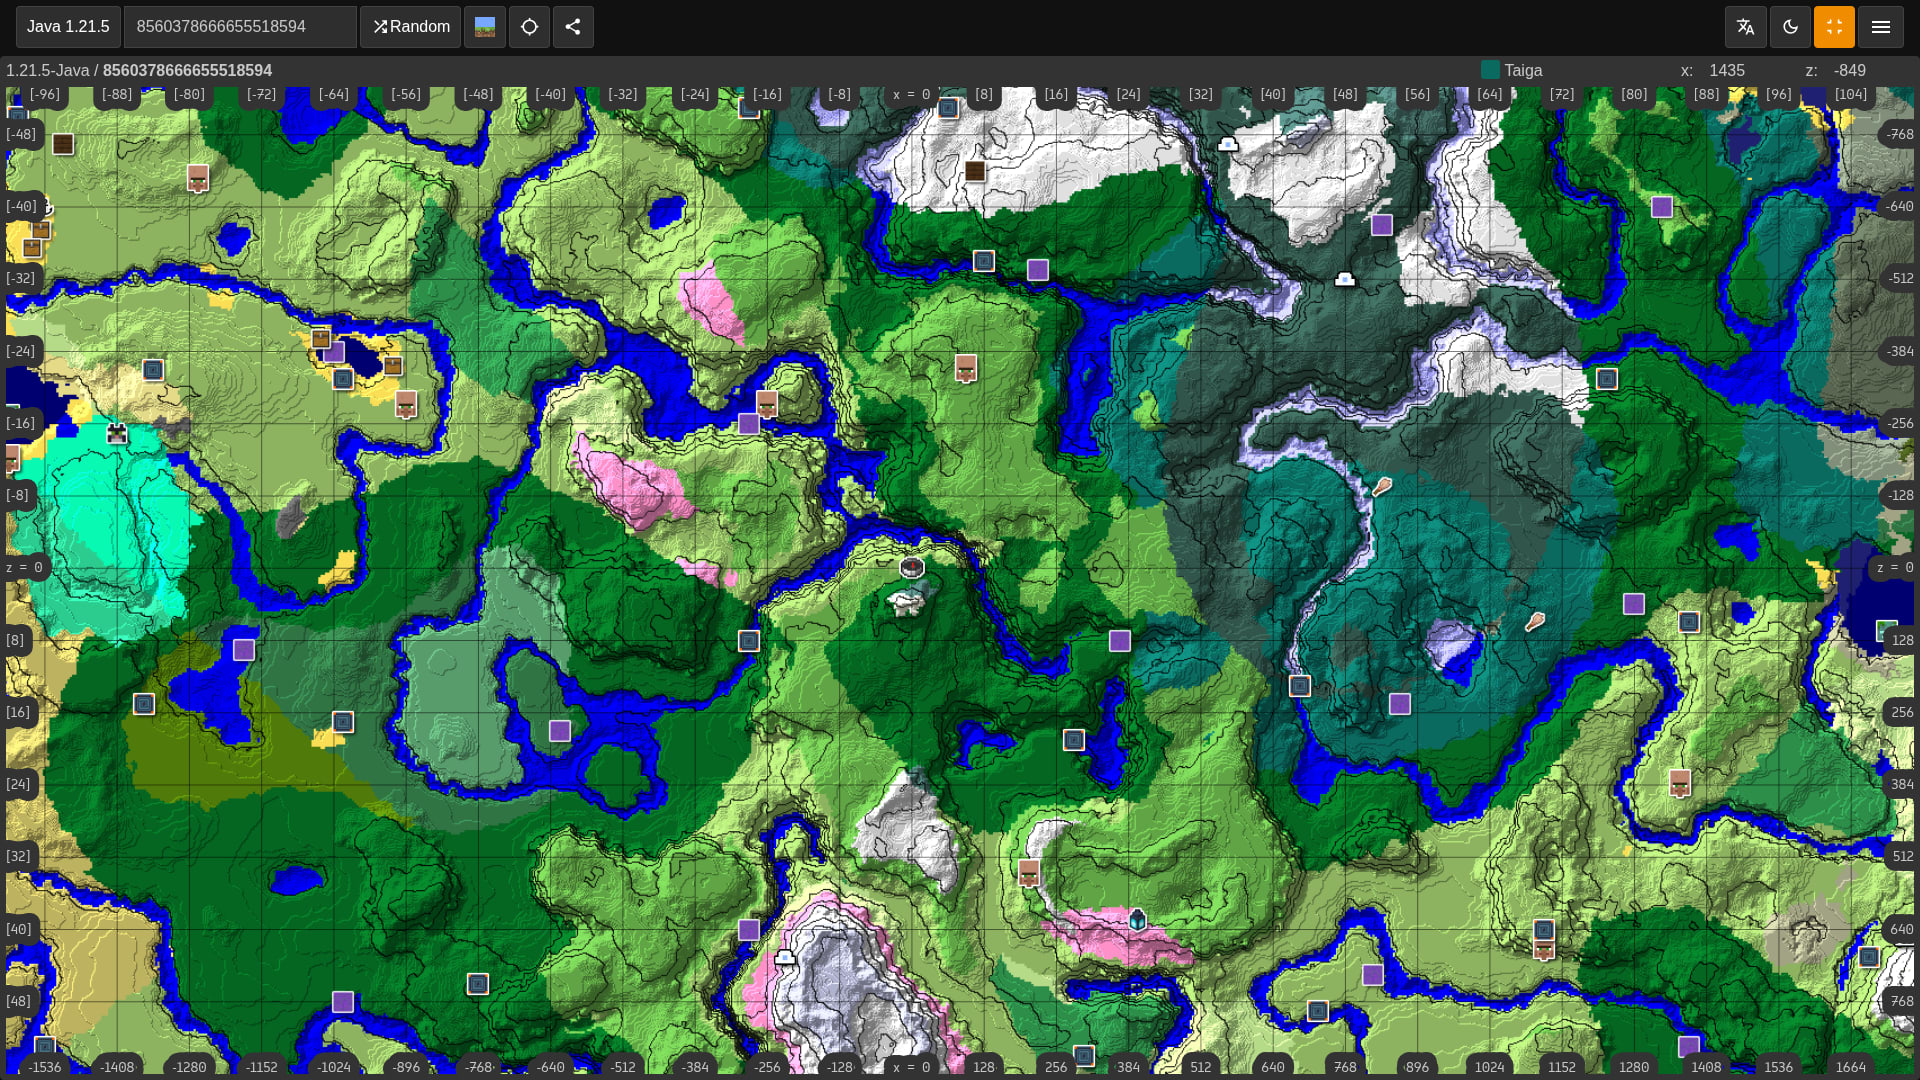Image resolution: width=1920 pixels, height=1080 pixels.
Task: Click the bold seed number in breadcrumb
Action: (x=187, y=70)
